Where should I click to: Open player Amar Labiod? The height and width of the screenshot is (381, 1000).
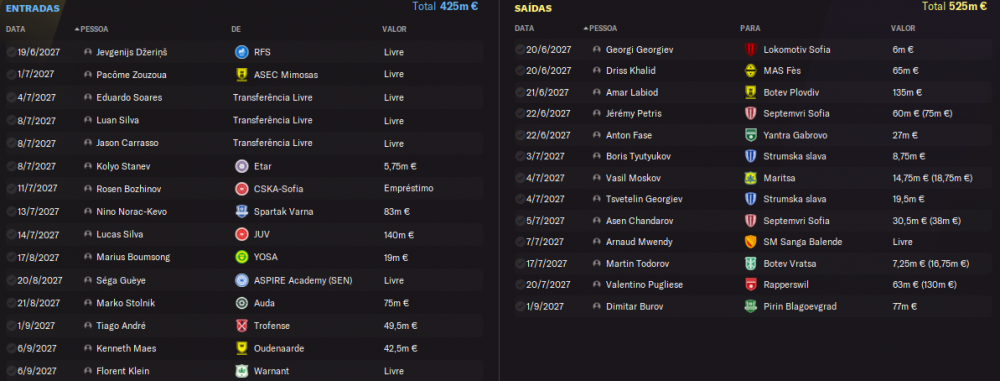(632, 93)
